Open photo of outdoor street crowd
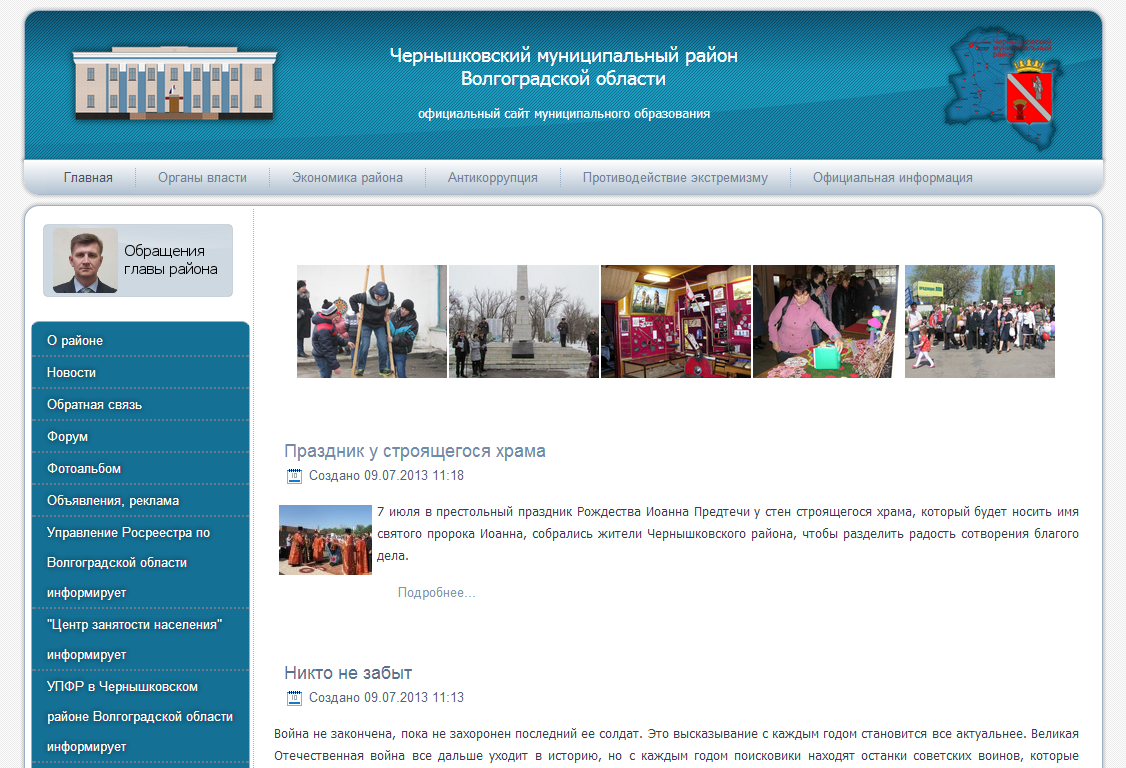1126x768 pixels. tap(980, 321)
